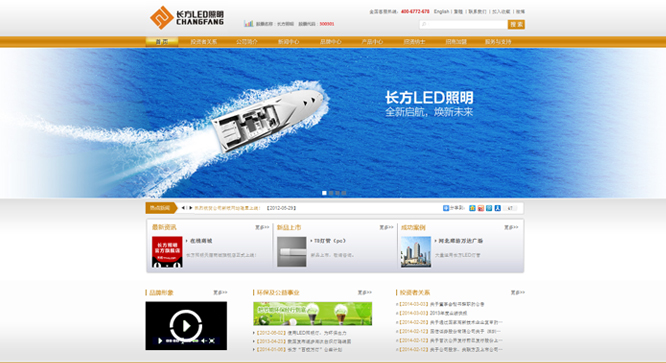Select the second banner slide dot
This screenshot has height=363, width=666.
331,193
